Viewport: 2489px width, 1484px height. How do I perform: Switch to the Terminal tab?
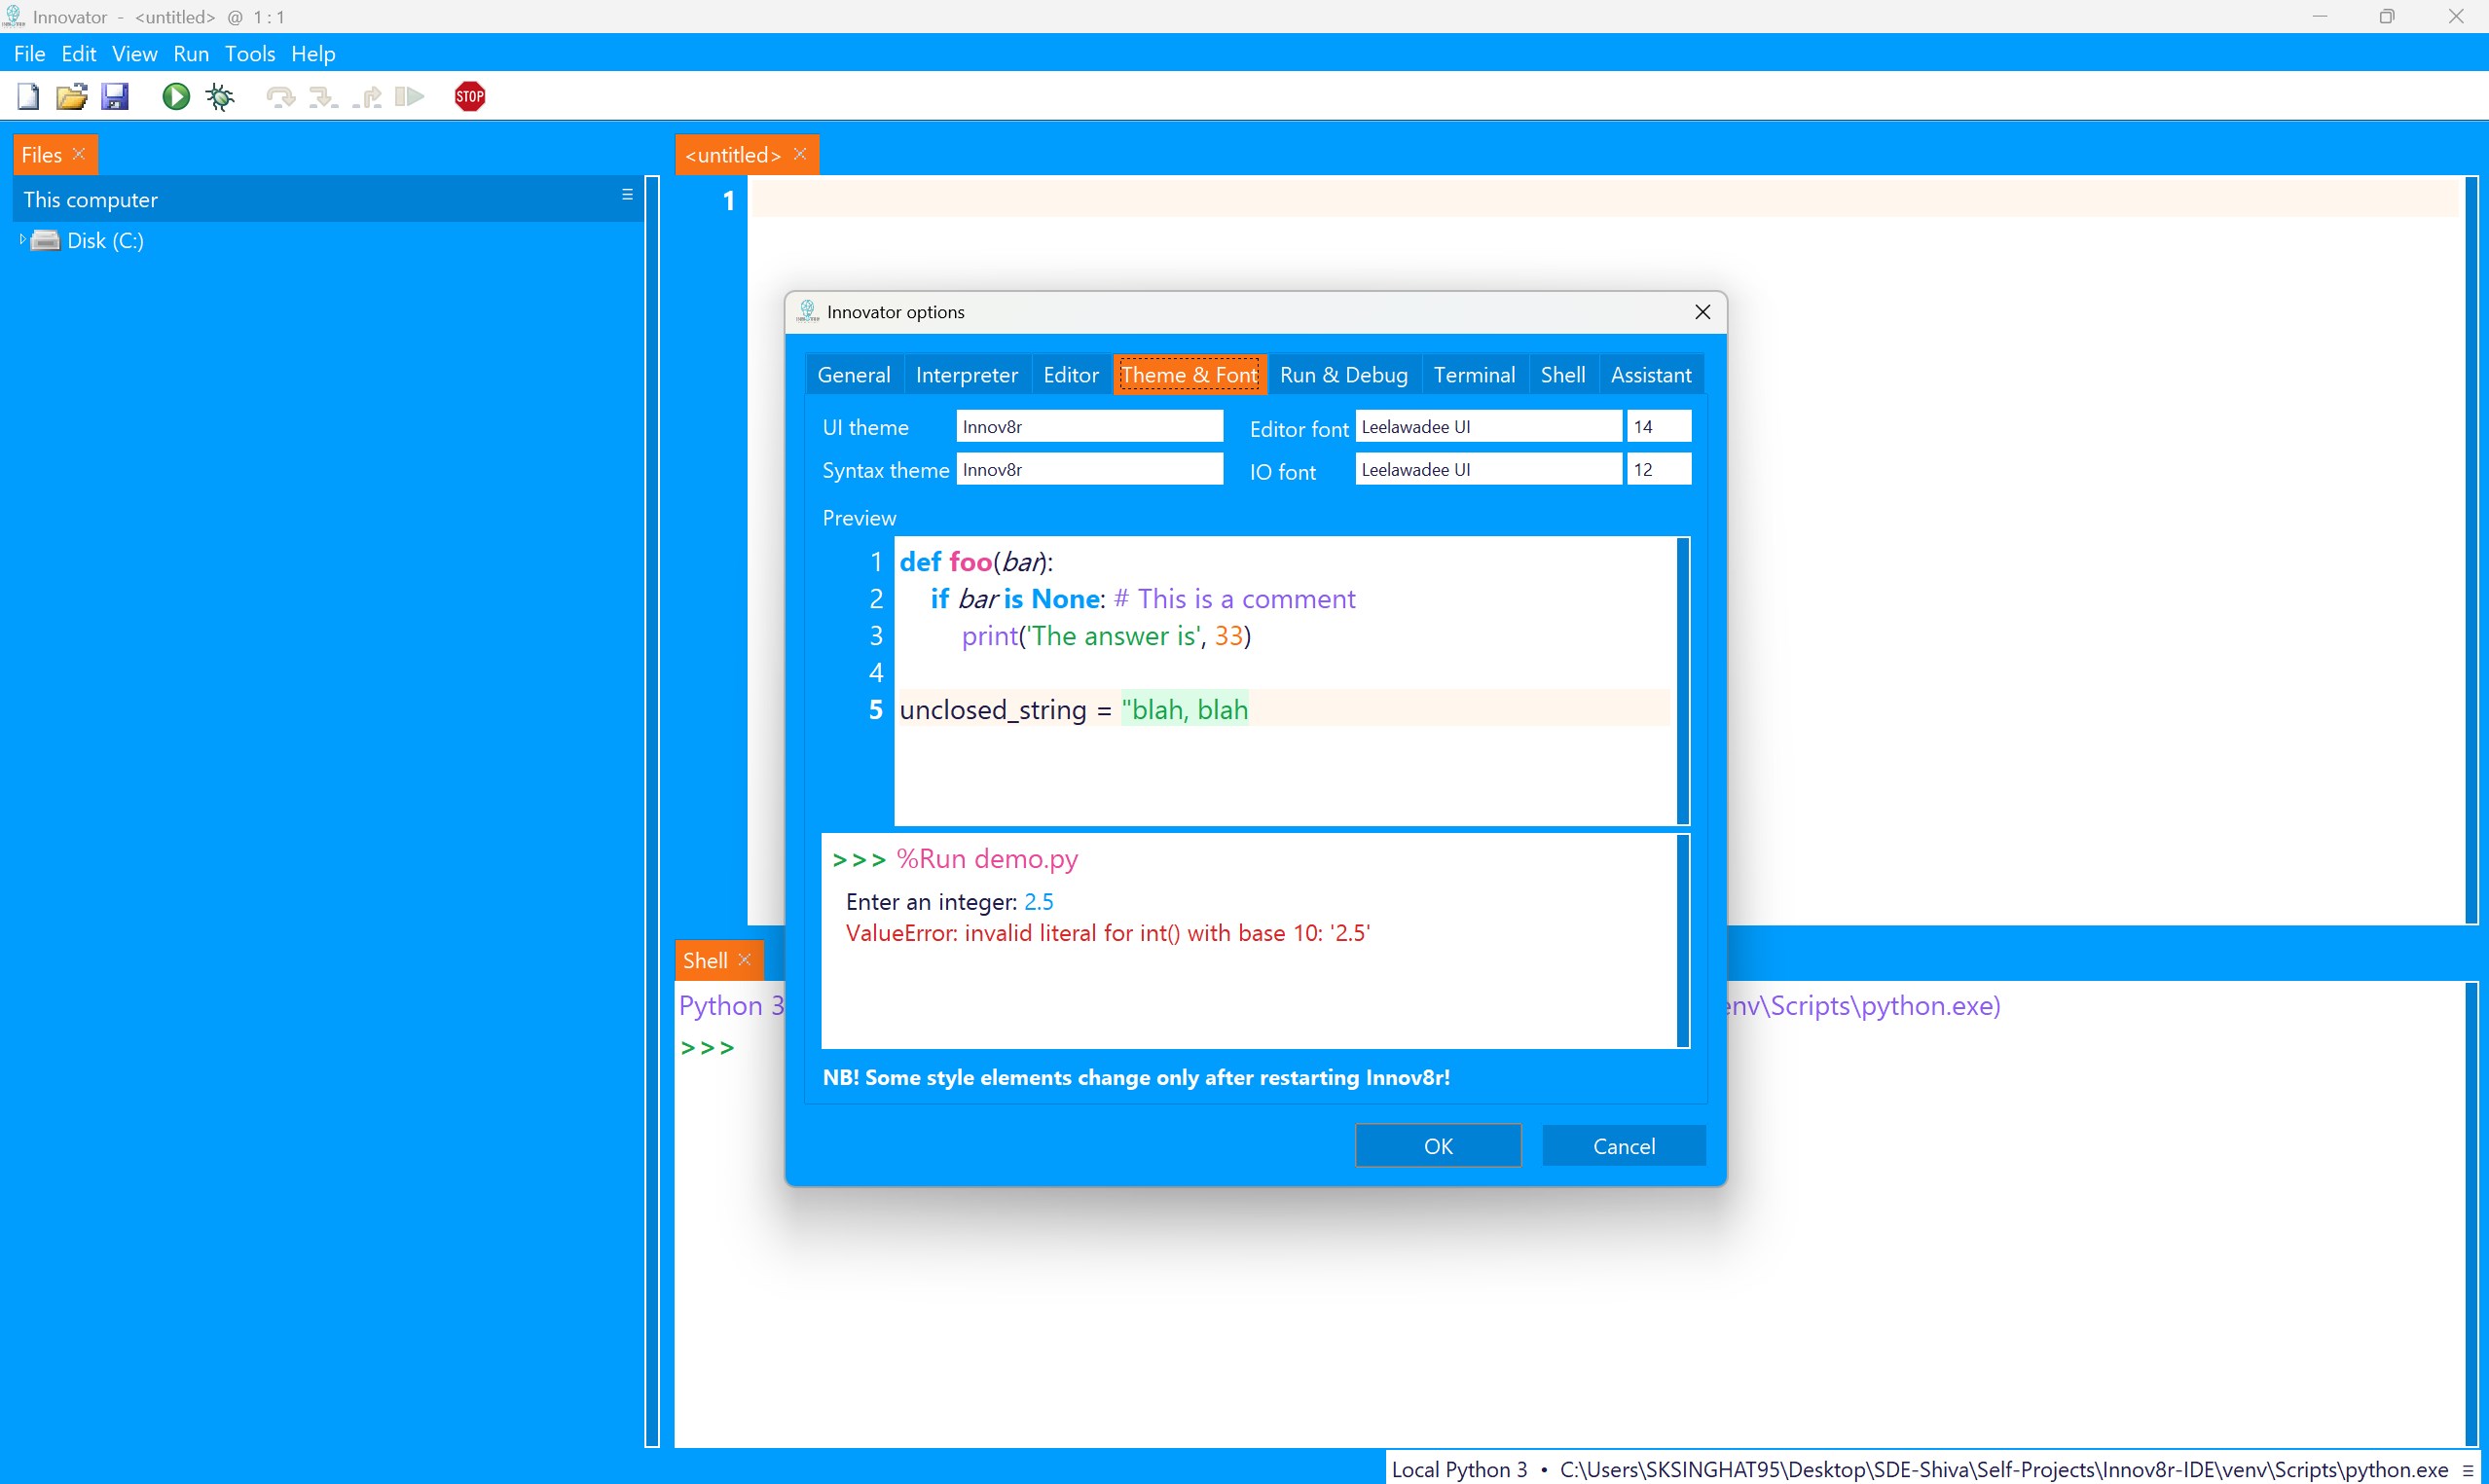(1474, 375)
